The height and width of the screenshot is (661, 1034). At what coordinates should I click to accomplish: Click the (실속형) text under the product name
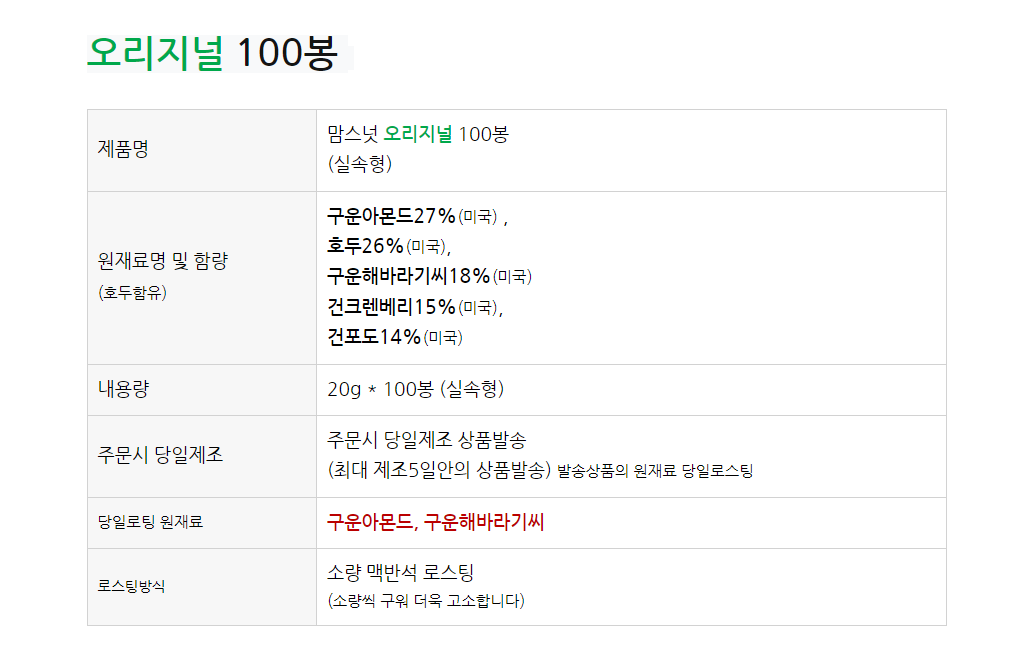(360, 164)
